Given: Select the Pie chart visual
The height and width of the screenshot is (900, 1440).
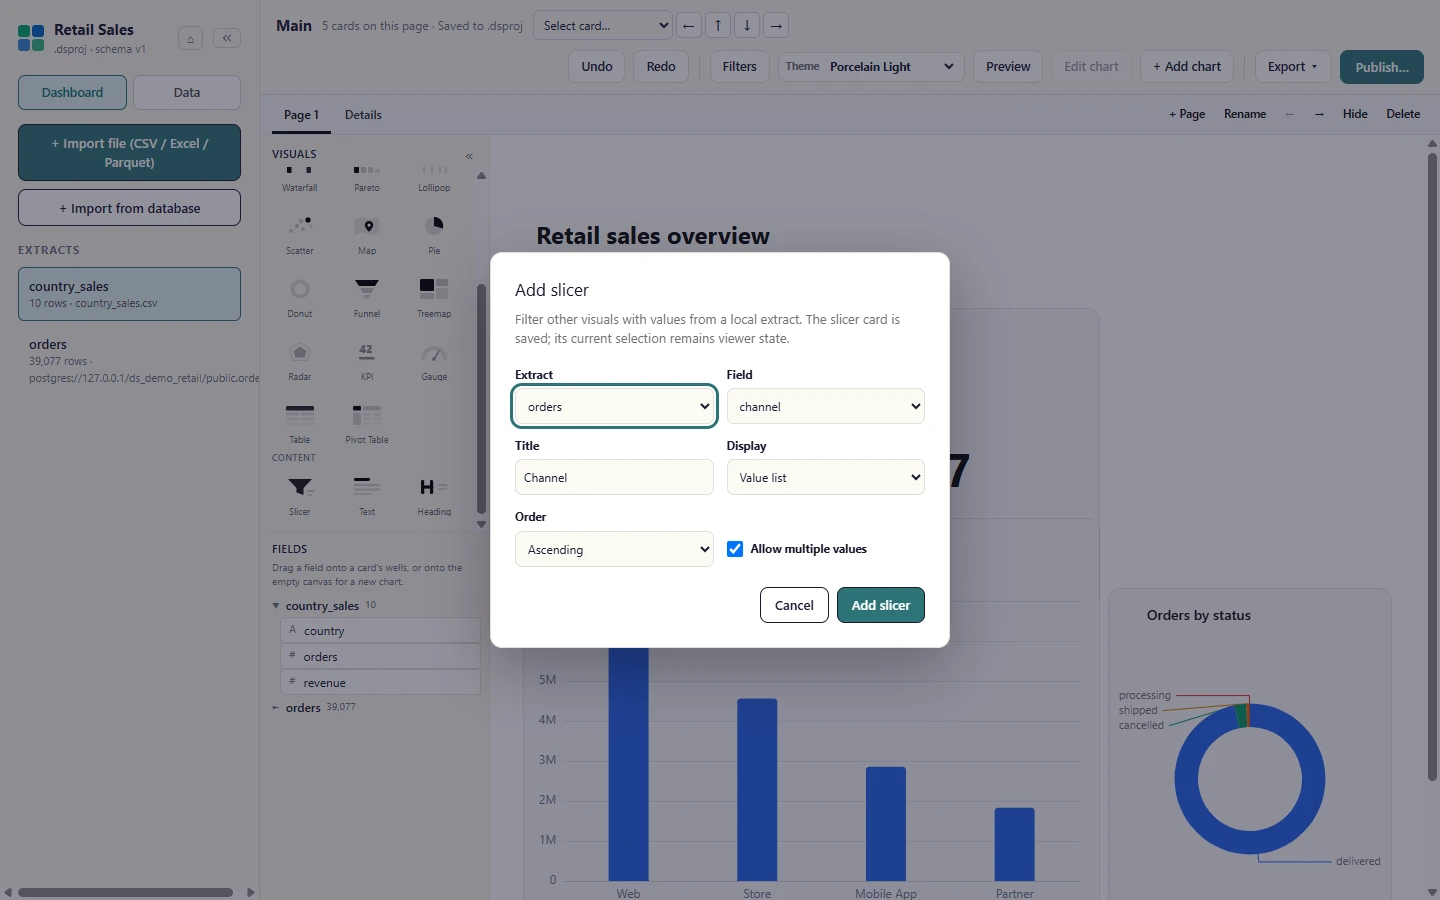Looking at the screenshot, I should pyautogui.click(x=434, y=235).
